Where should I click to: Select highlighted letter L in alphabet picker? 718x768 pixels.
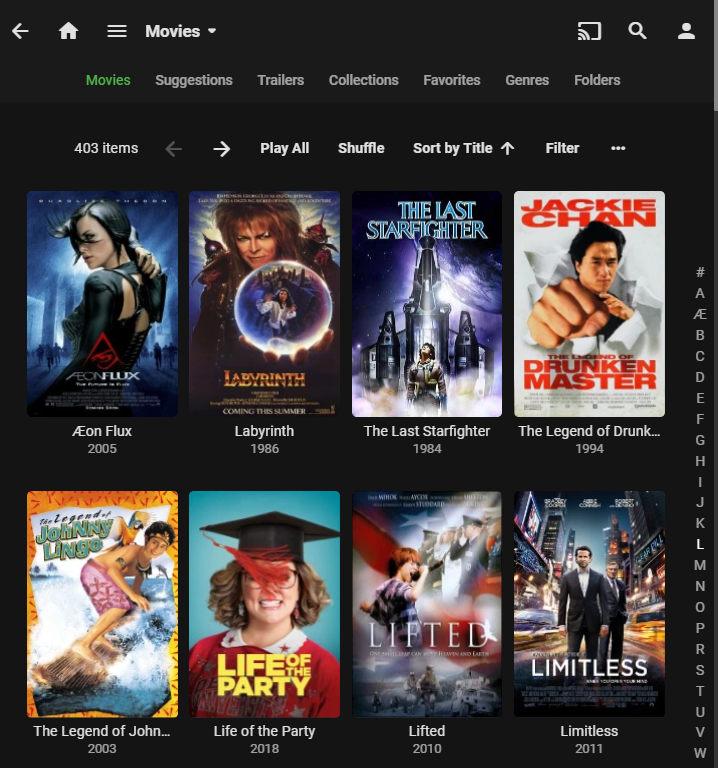(700, 544)
